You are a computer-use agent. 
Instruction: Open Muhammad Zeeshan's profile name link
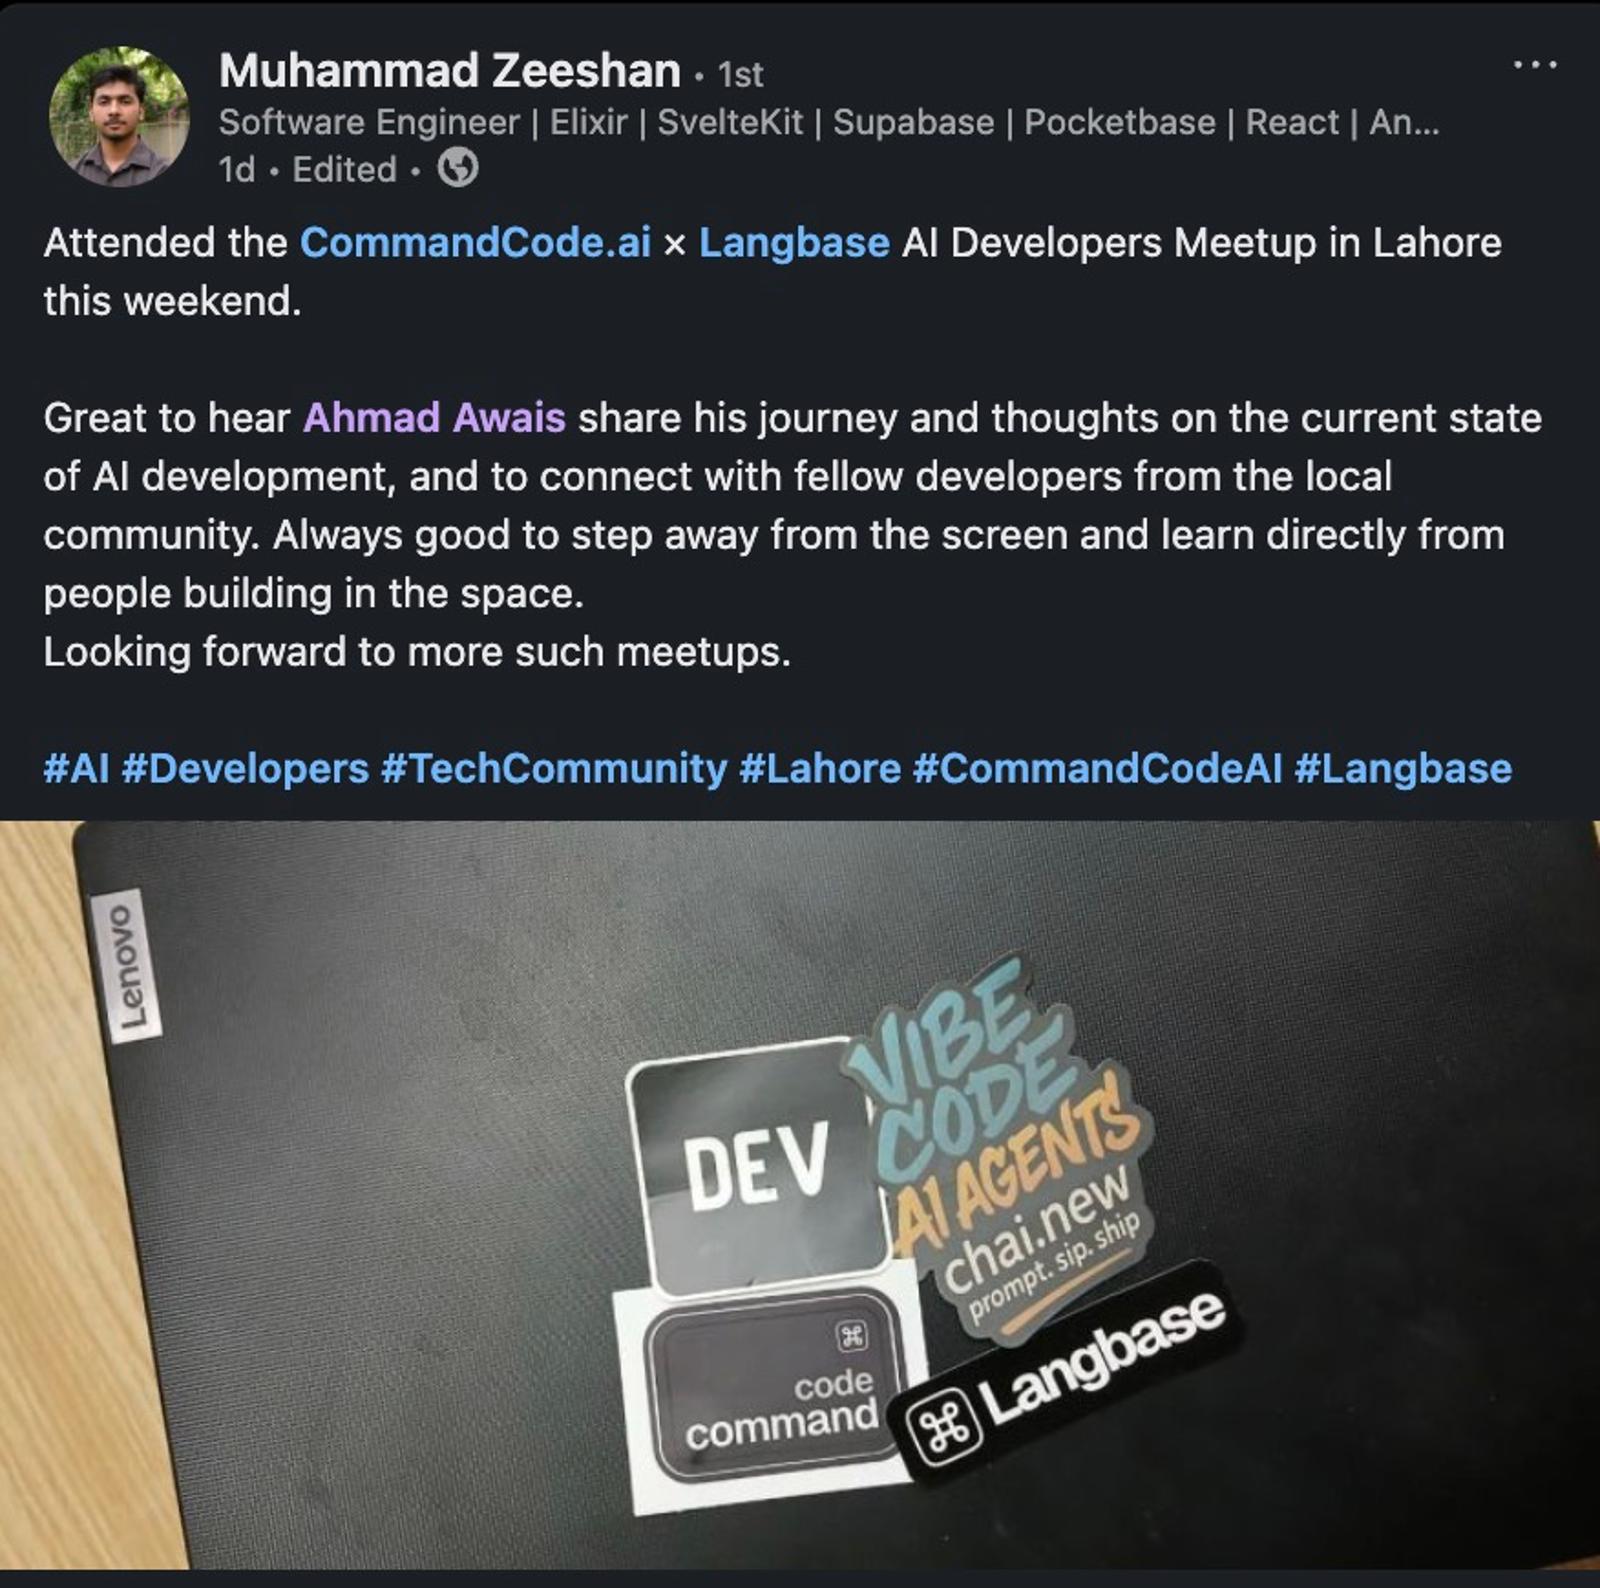(x=450, y=71)
